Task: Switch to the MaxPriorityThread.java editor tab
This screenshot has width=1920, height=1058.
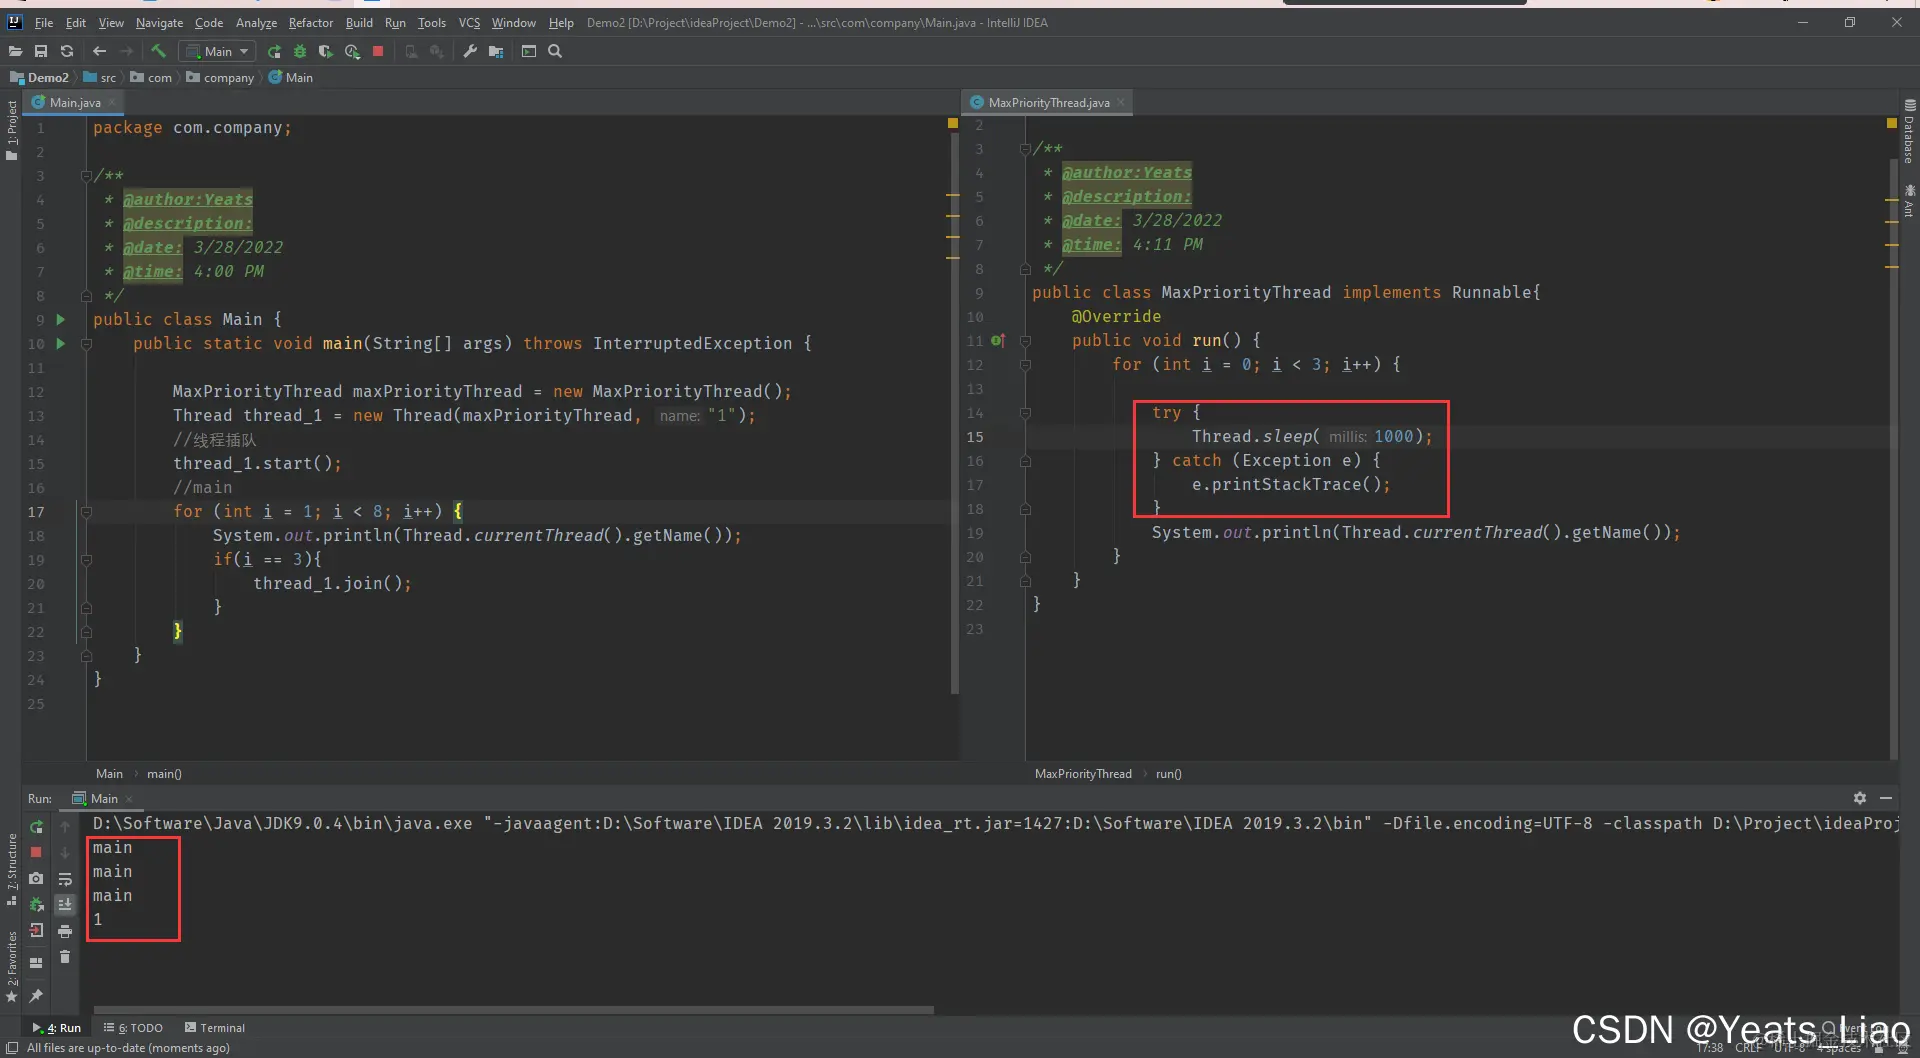Action: point(1048,102)
